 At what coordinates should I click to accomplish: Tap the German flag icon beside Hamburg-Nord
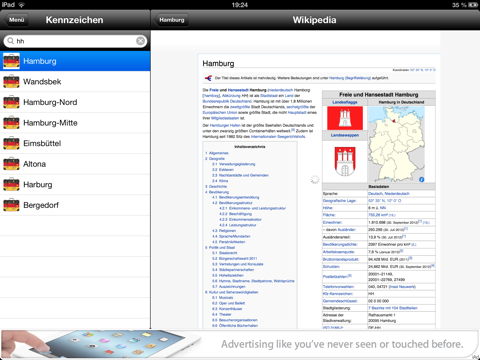[x=11, y=102]
